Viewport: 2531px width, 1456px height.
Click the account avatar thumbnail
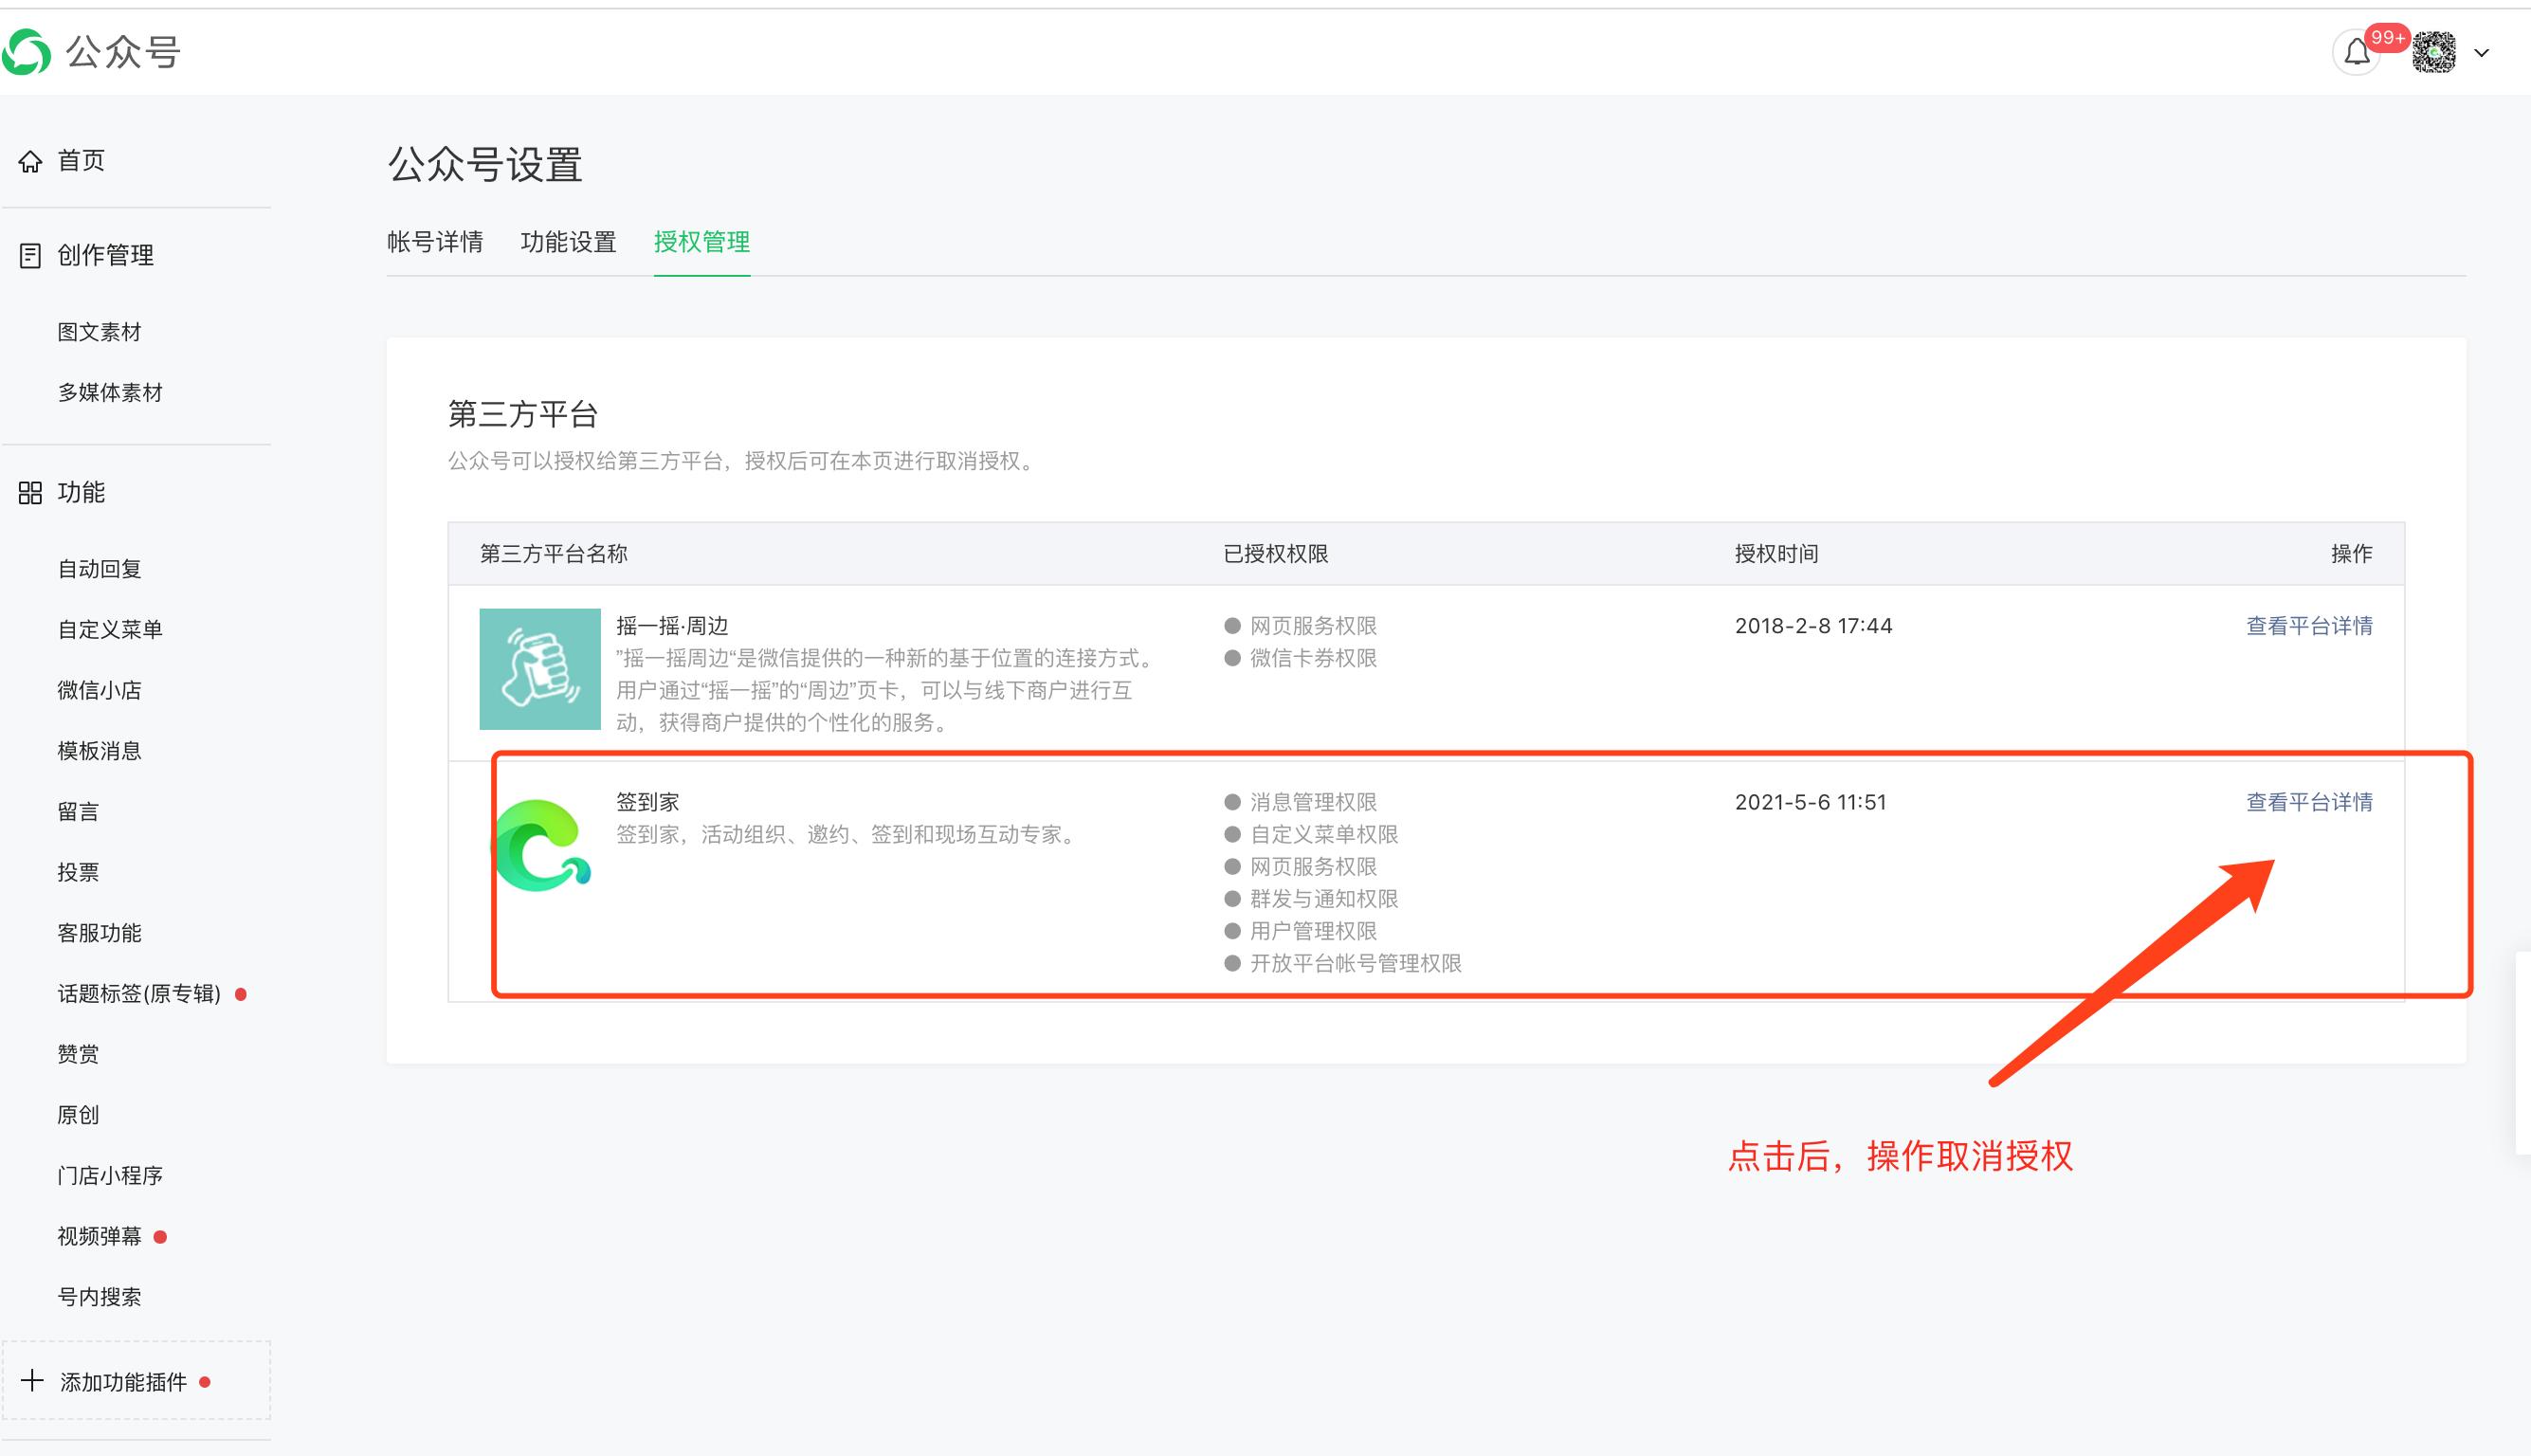[2433, 52]
